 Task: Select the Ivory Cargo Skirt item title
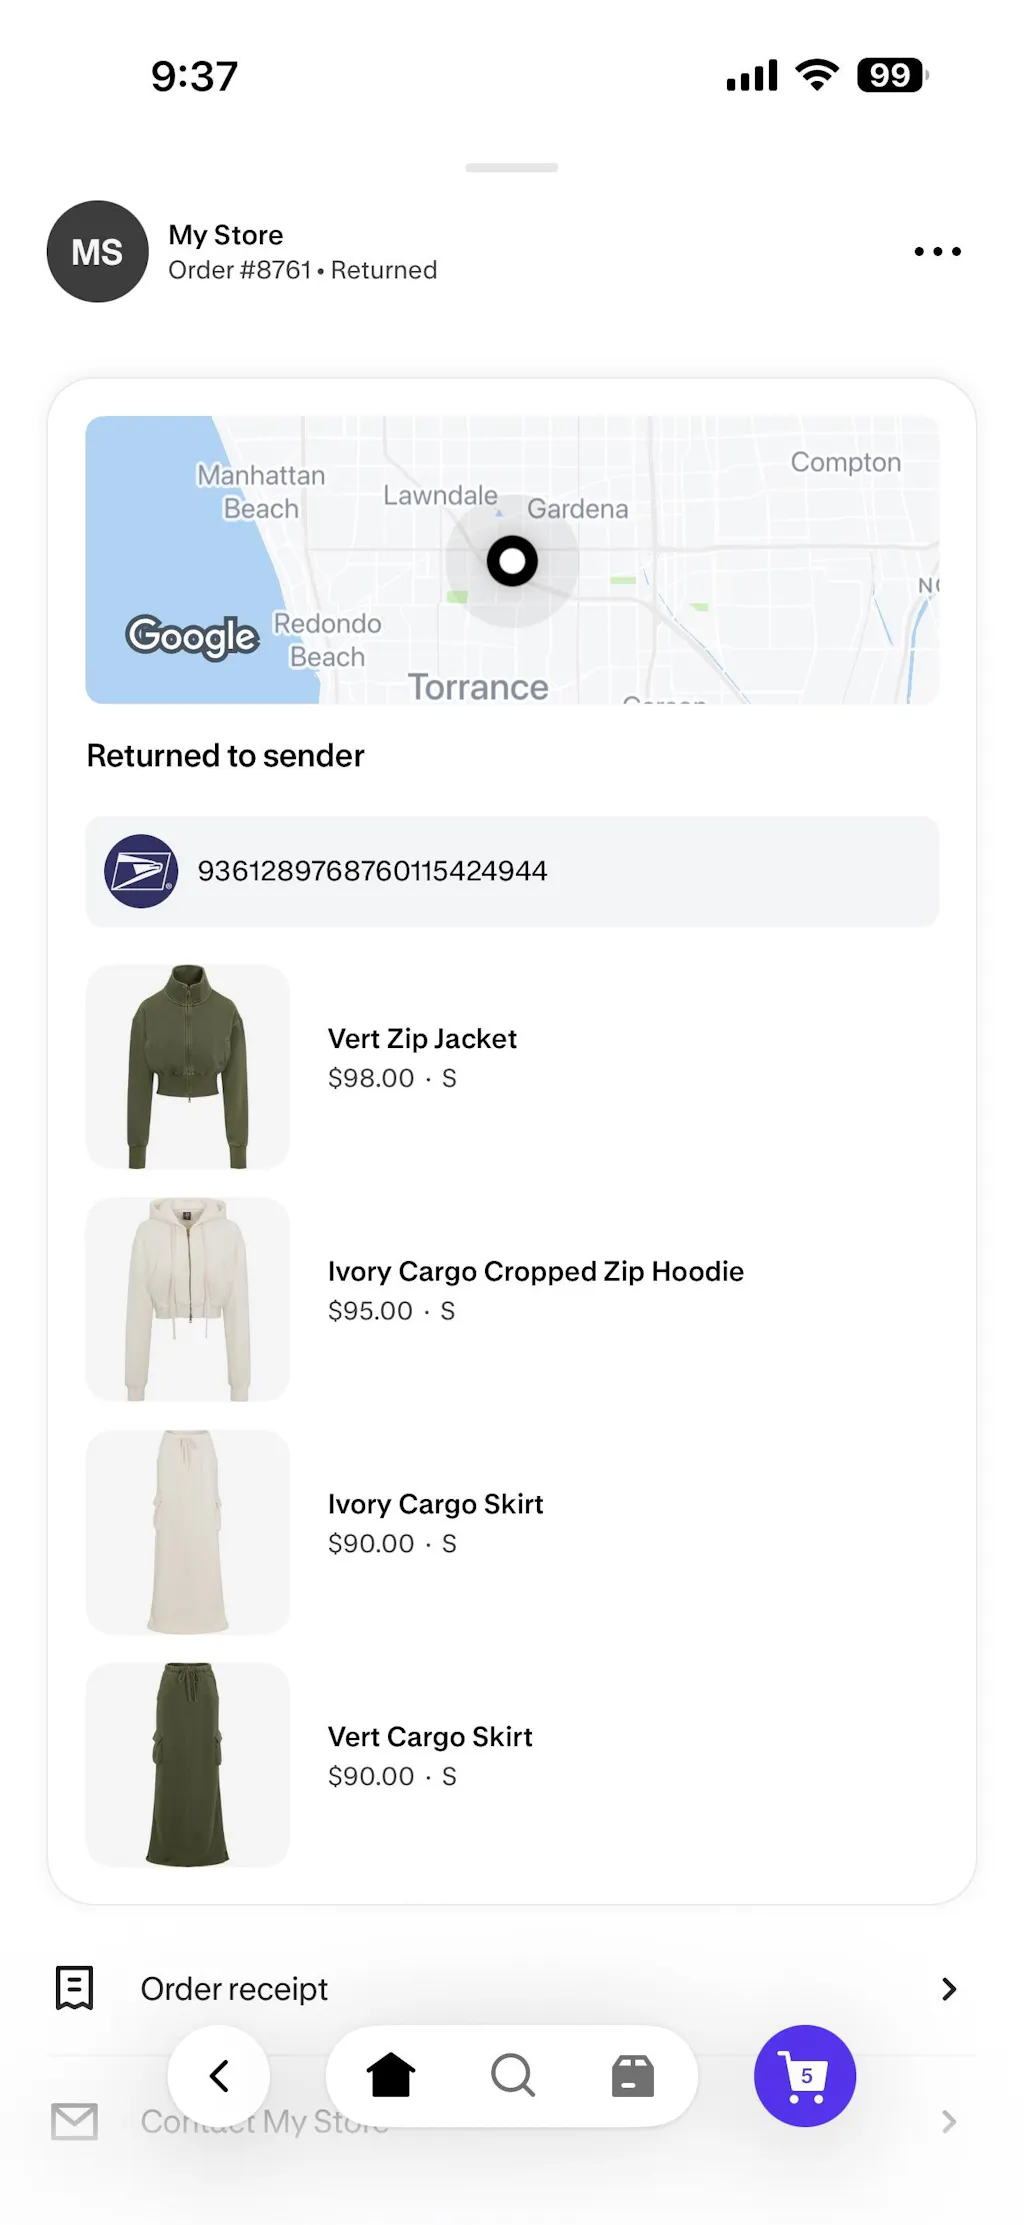pyautogui.click(x=435, y=1504)
